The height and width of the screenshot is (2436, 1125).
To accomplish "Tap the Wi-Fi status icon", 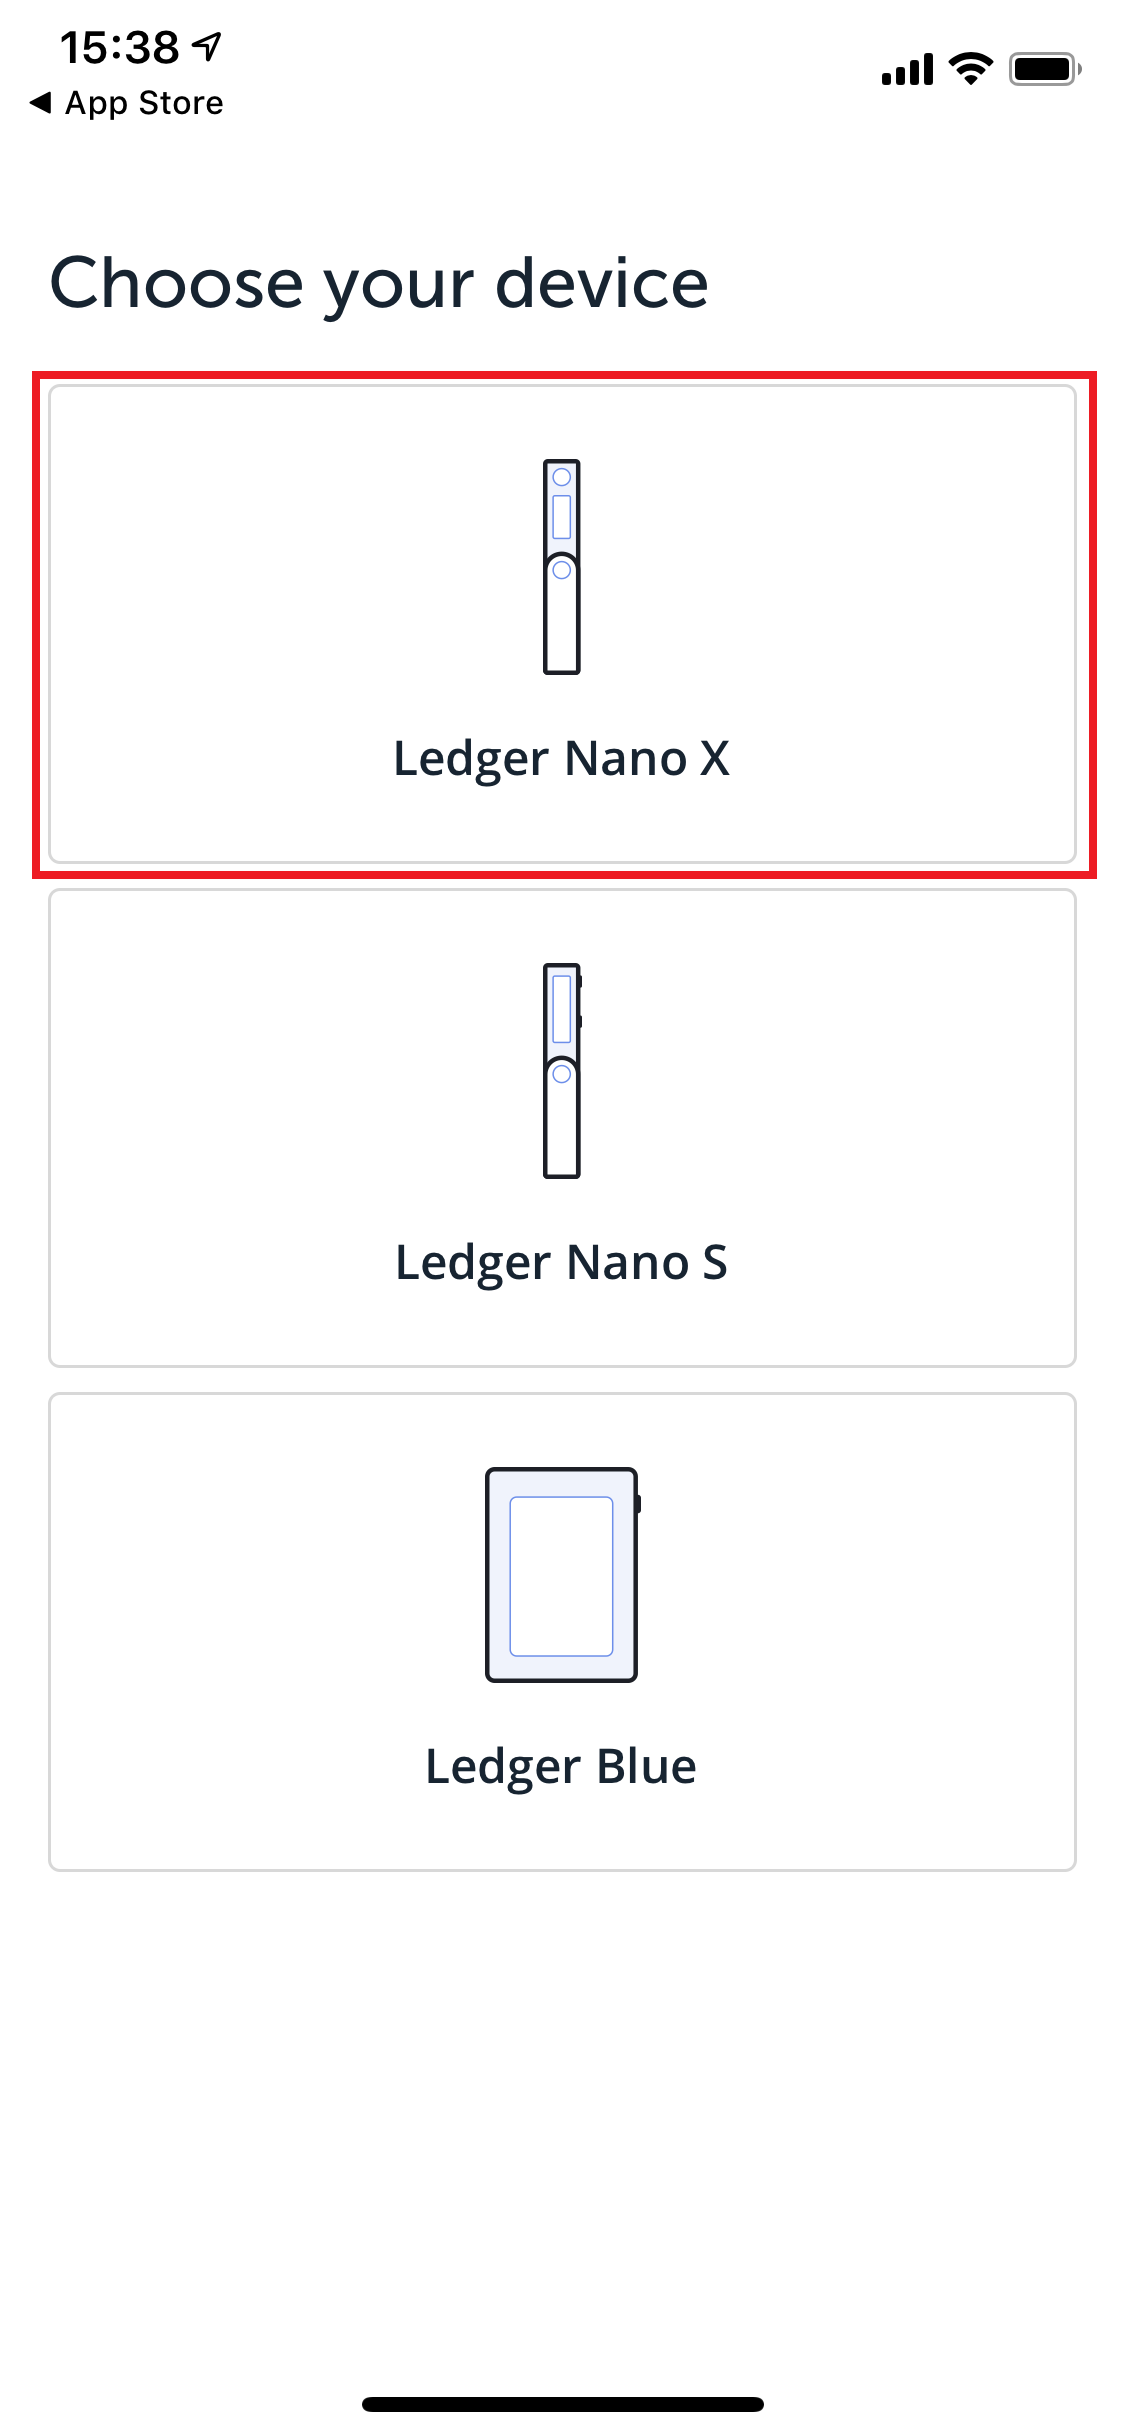I will (970, 69).
